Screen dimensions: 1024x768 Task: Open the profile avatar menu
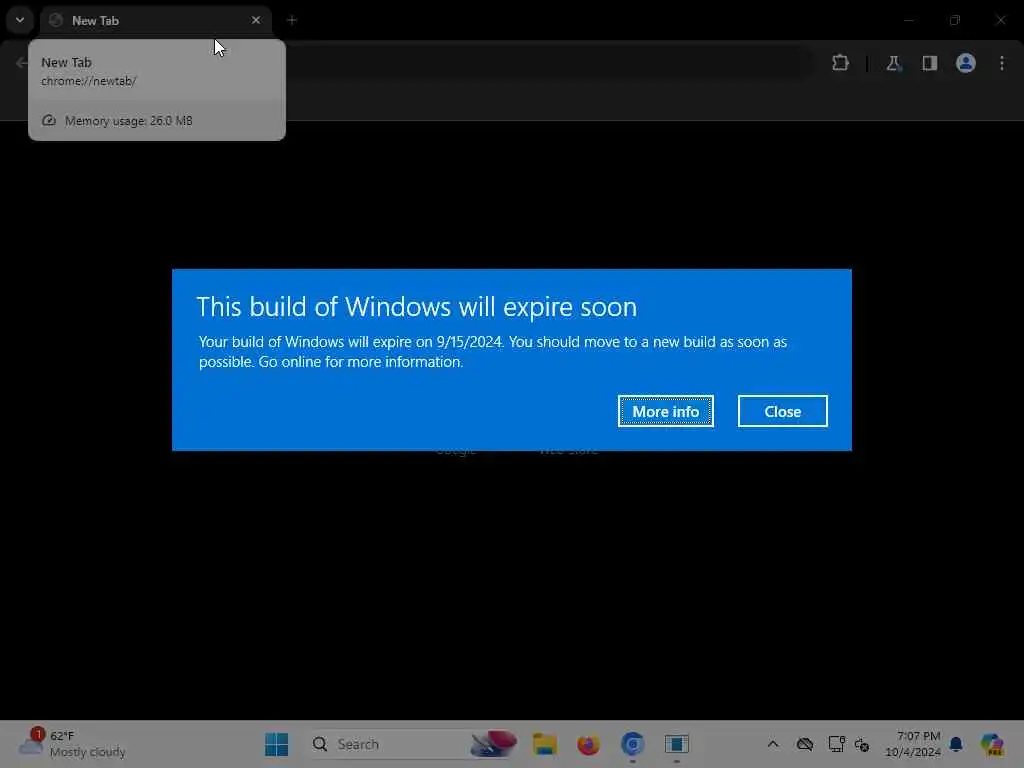[966, 63]
